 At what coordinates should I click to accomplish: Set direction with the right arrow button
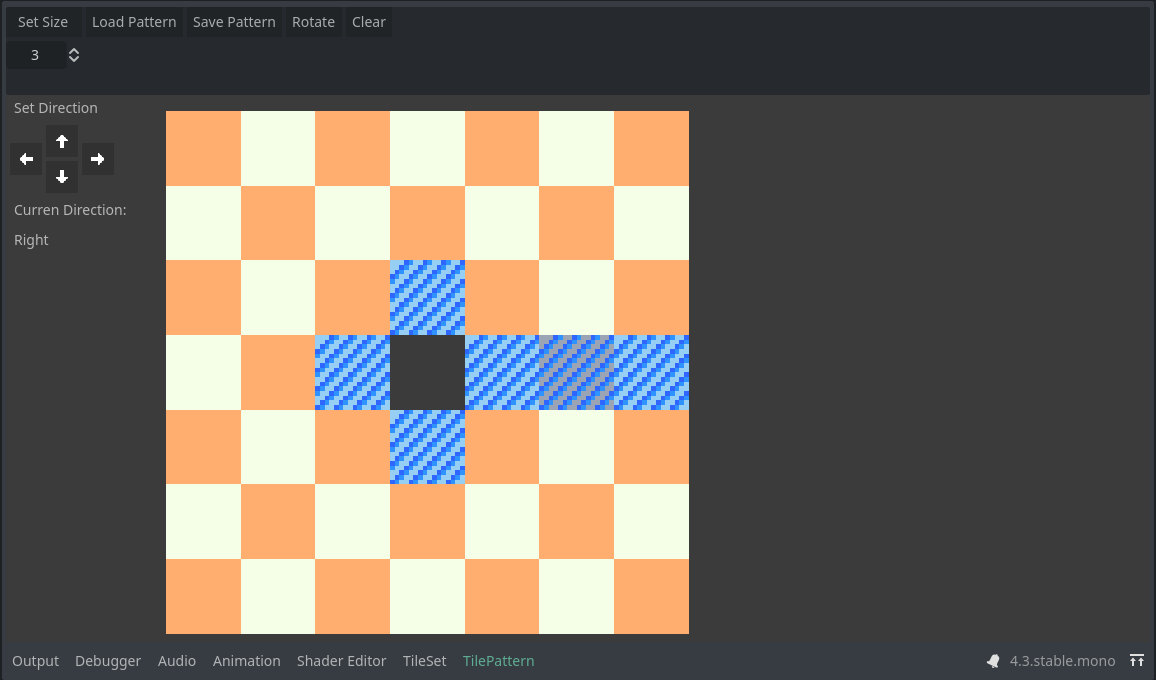pyautogui.click(x=97, y=159)
